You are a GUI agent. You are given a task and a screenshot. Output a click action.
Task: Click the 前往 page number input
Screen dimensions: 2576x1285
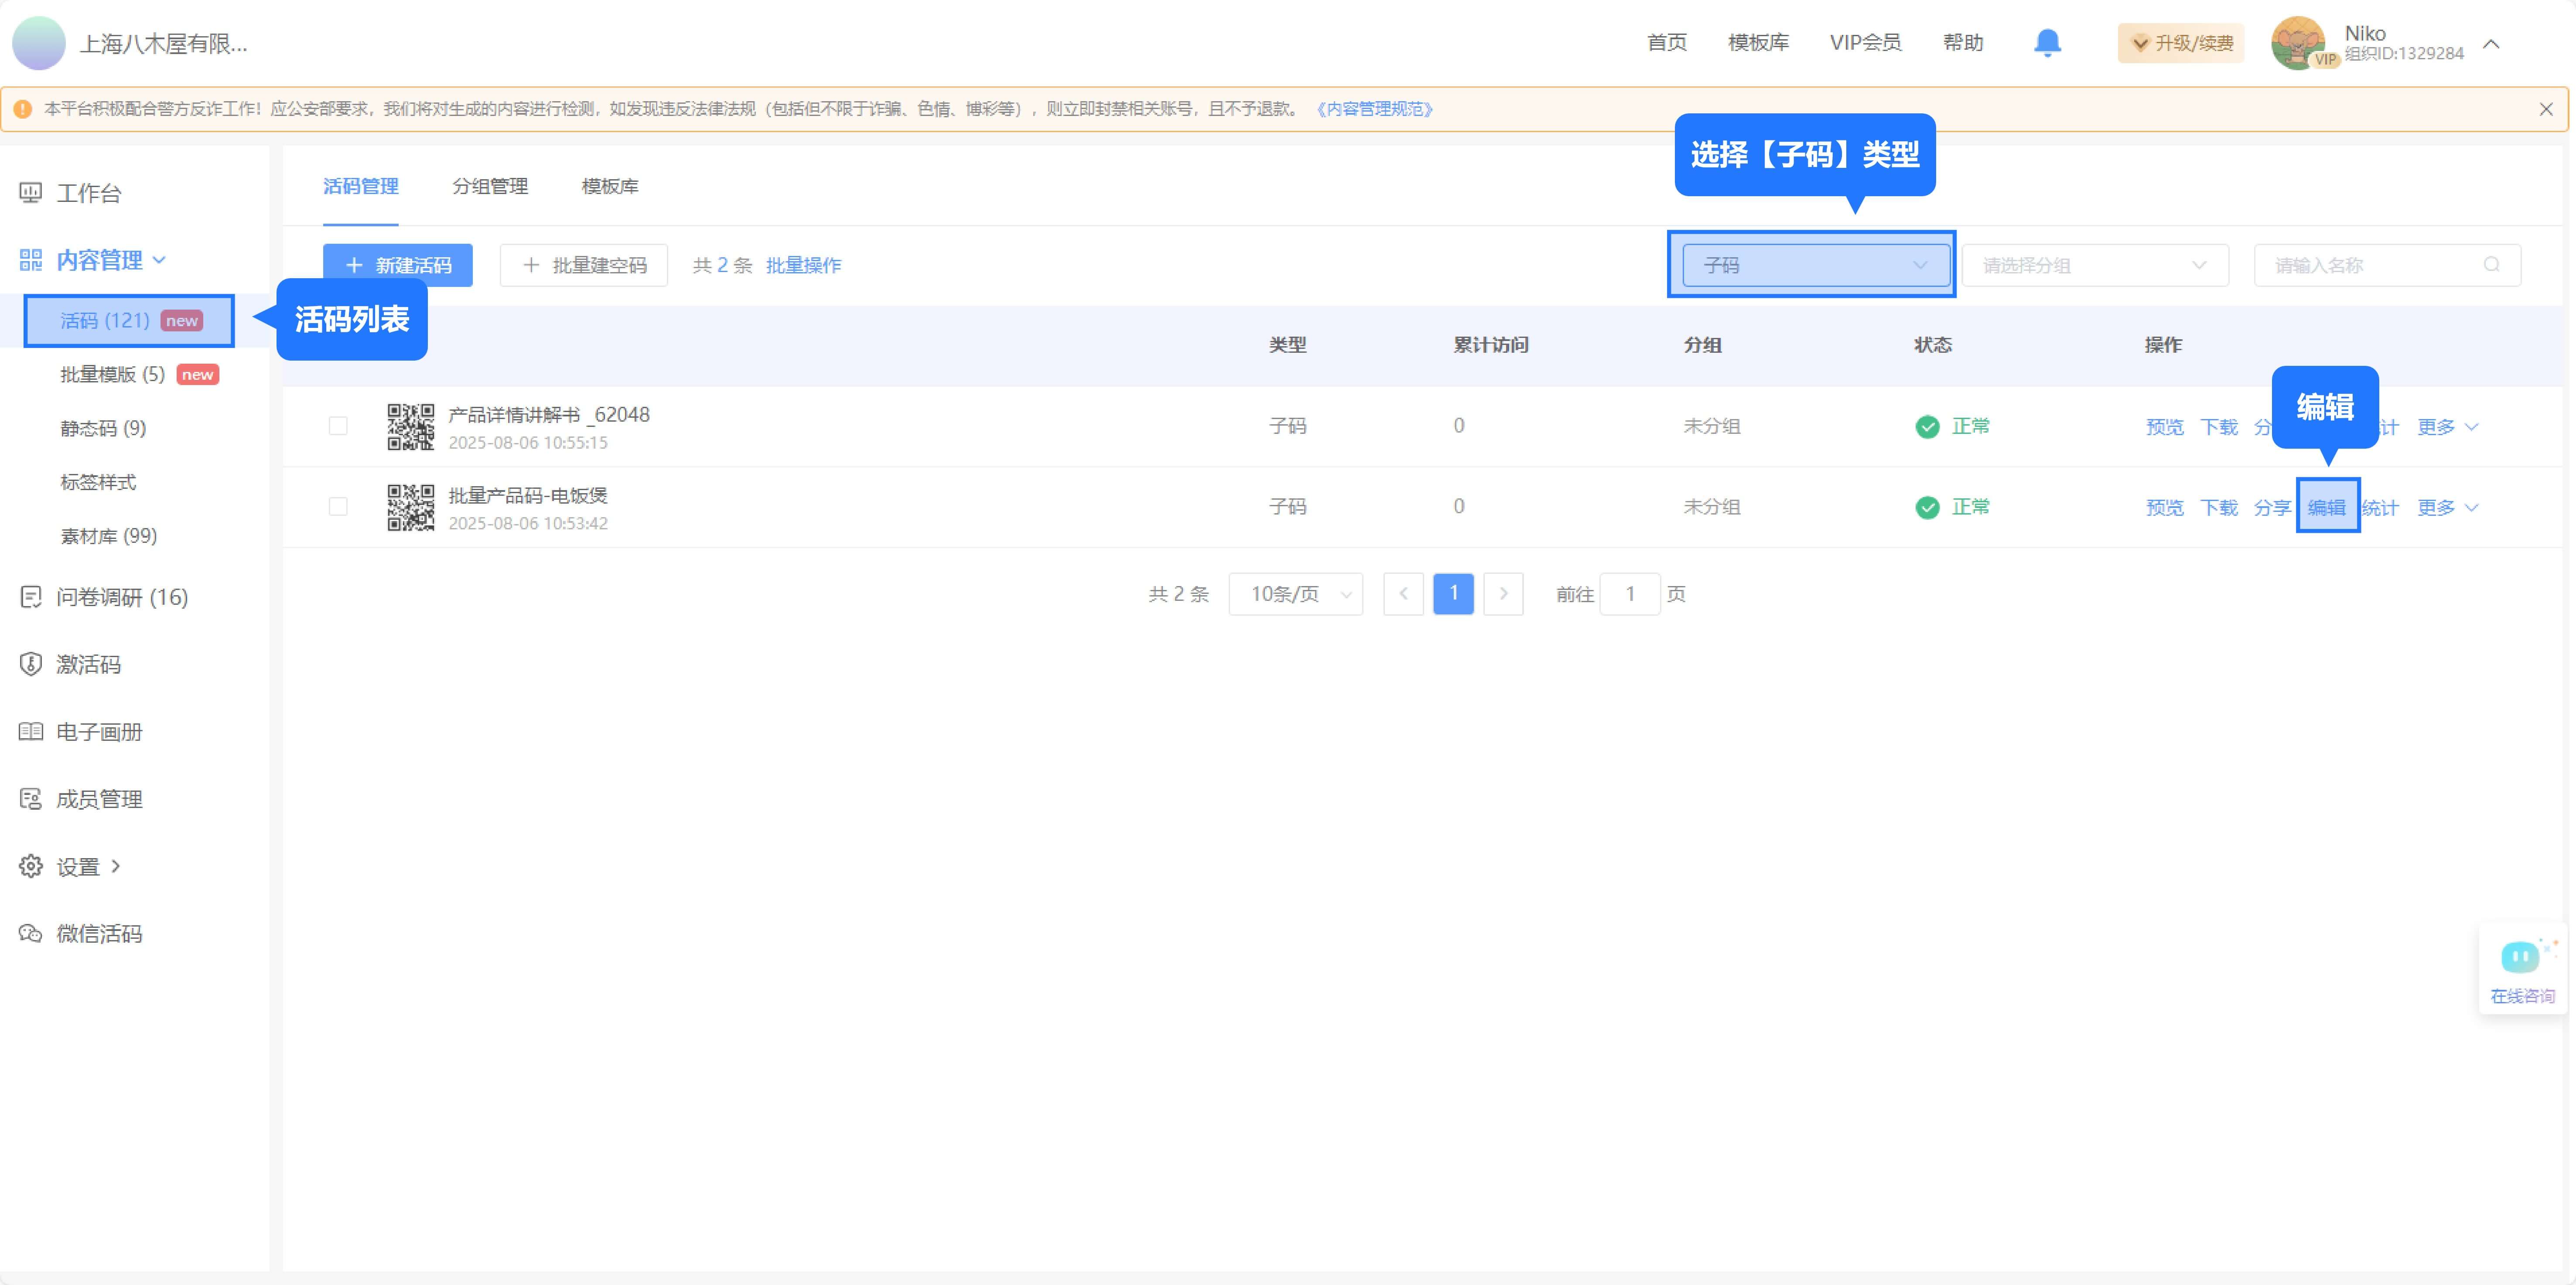1629,594
